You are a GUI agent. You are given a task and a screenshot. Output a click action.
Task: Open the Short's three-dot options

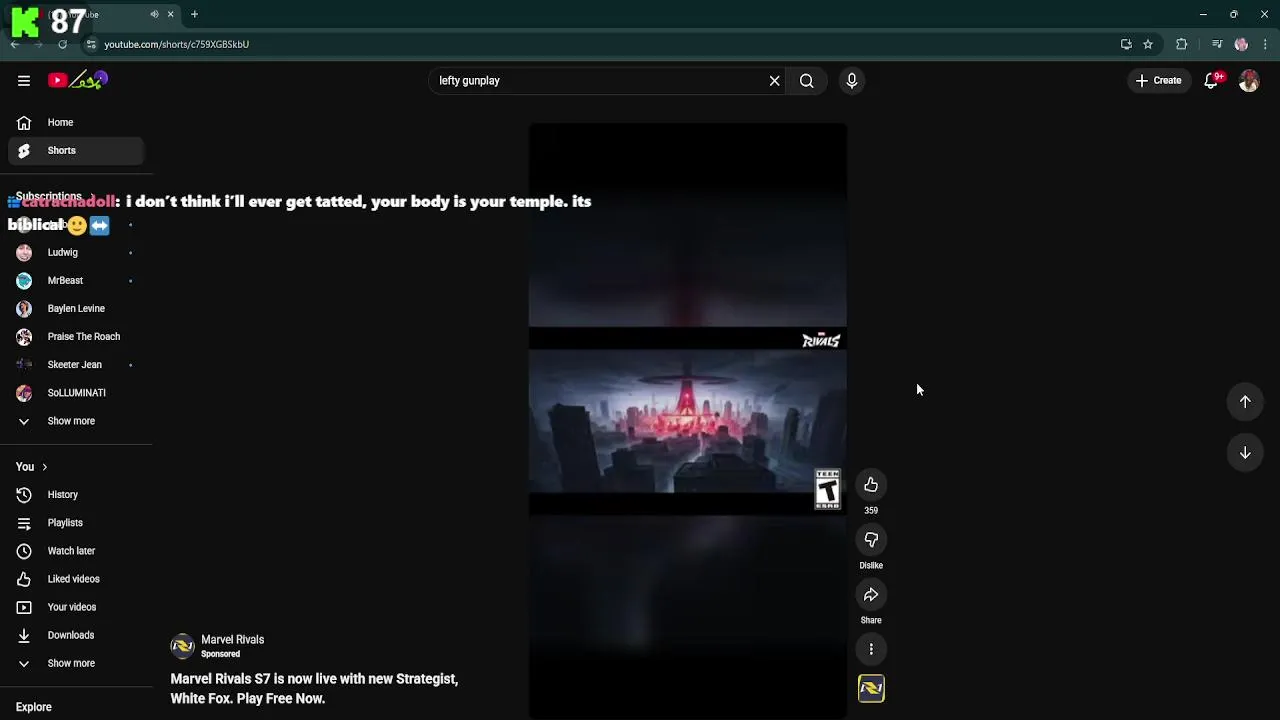pyautogui.click(x=871, y=649)
